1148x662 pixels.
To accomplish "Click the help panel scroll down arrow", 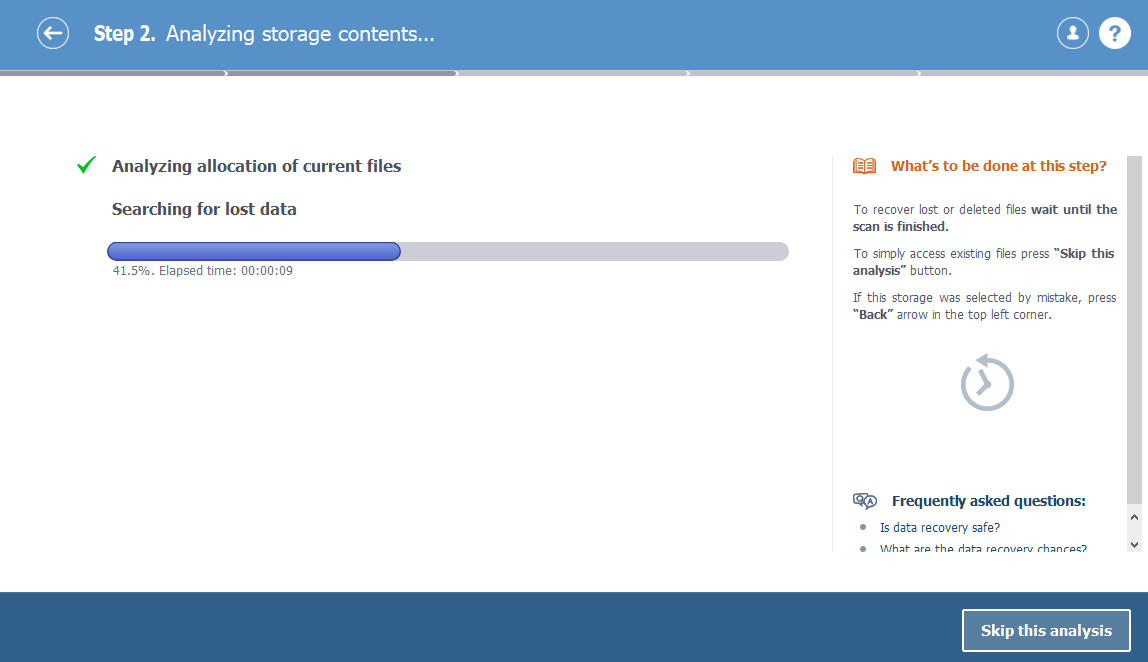I will tap(1134, 544).
